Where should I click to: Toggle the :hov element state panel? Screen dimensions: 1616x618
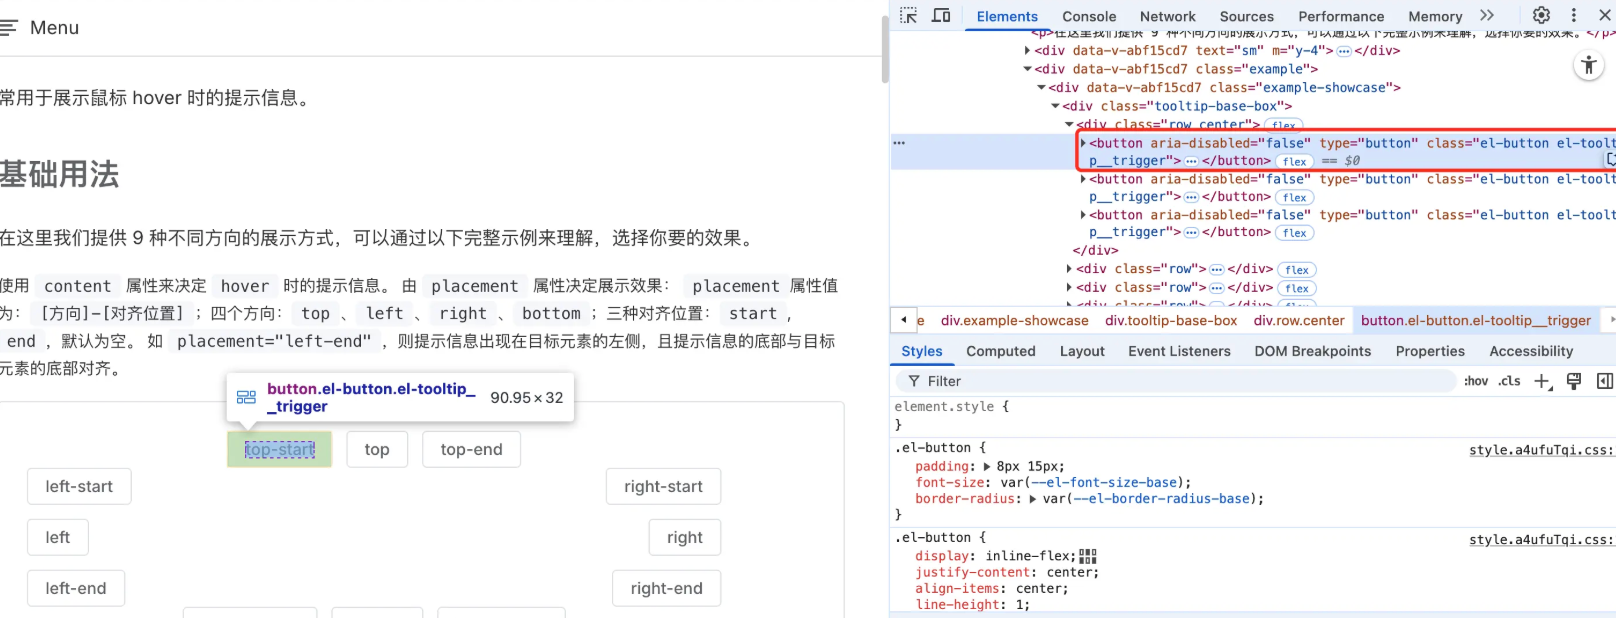(1476, 381)
